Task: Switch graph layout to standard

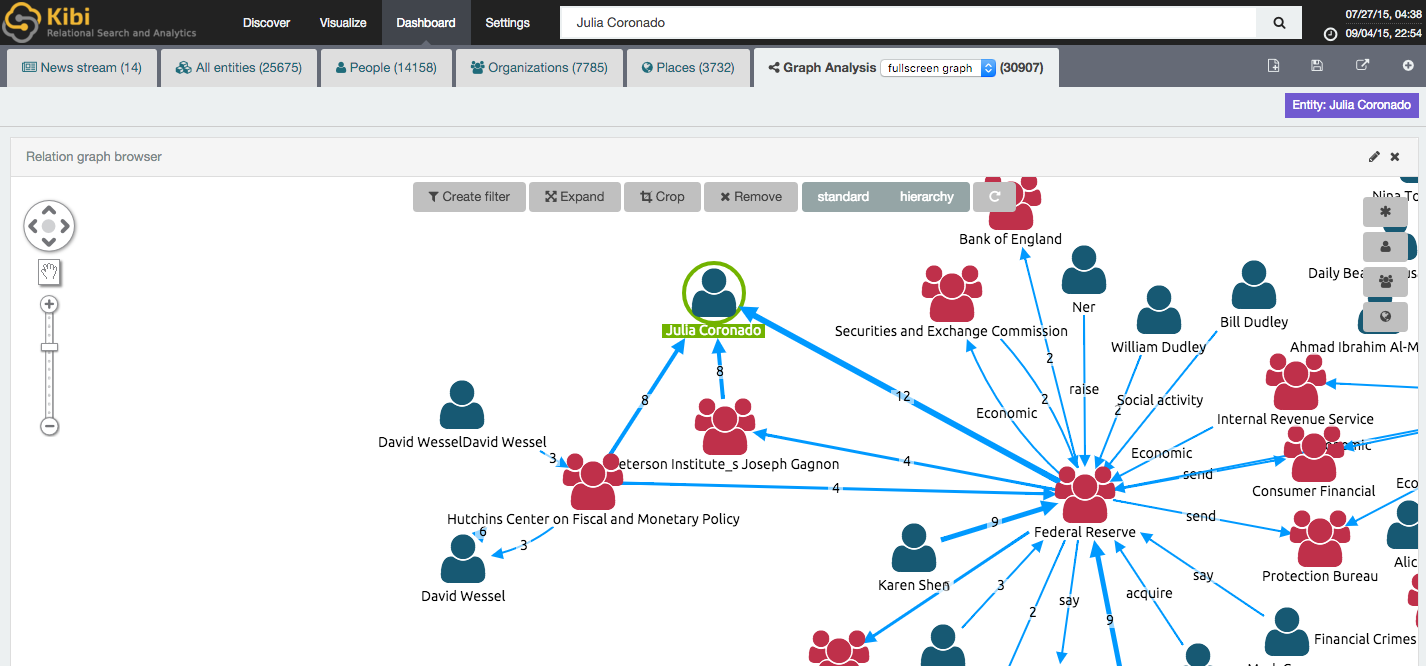Action: 843,197
